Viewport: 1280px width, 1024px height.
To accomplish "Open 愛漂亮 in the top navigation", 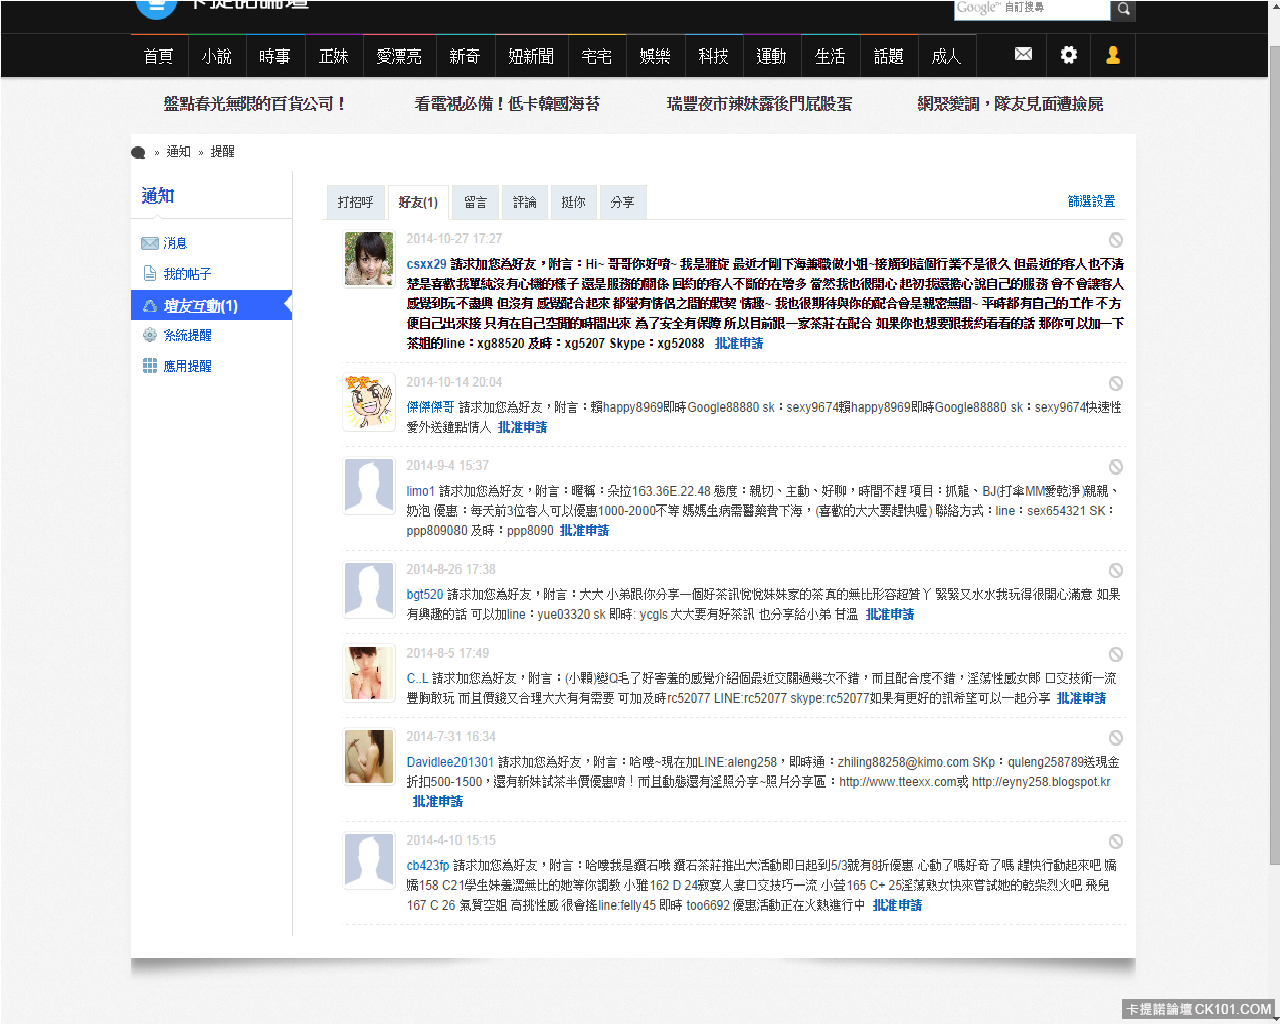I will coord(399,56).
